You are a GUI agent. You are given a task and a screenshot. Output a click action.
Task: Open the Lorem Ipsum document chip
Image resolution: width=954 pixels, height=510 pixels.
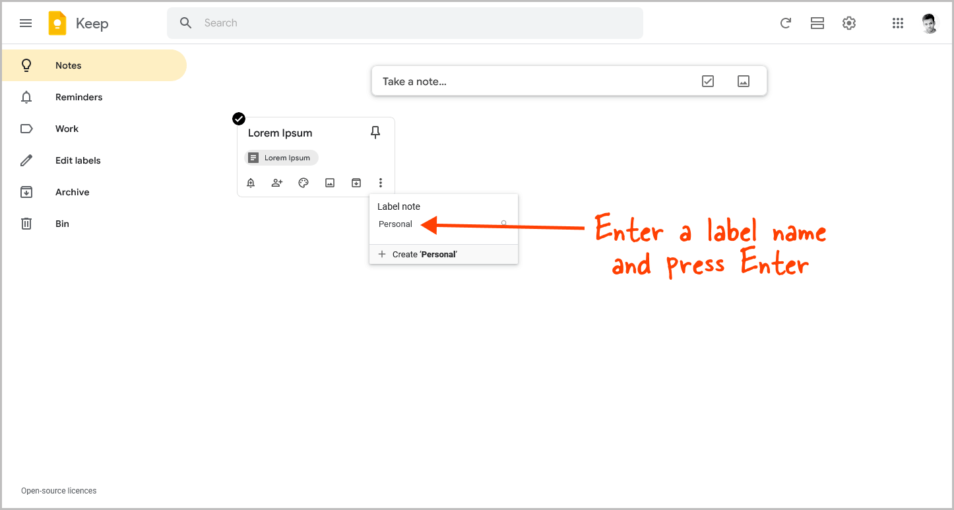coord(281,158)
